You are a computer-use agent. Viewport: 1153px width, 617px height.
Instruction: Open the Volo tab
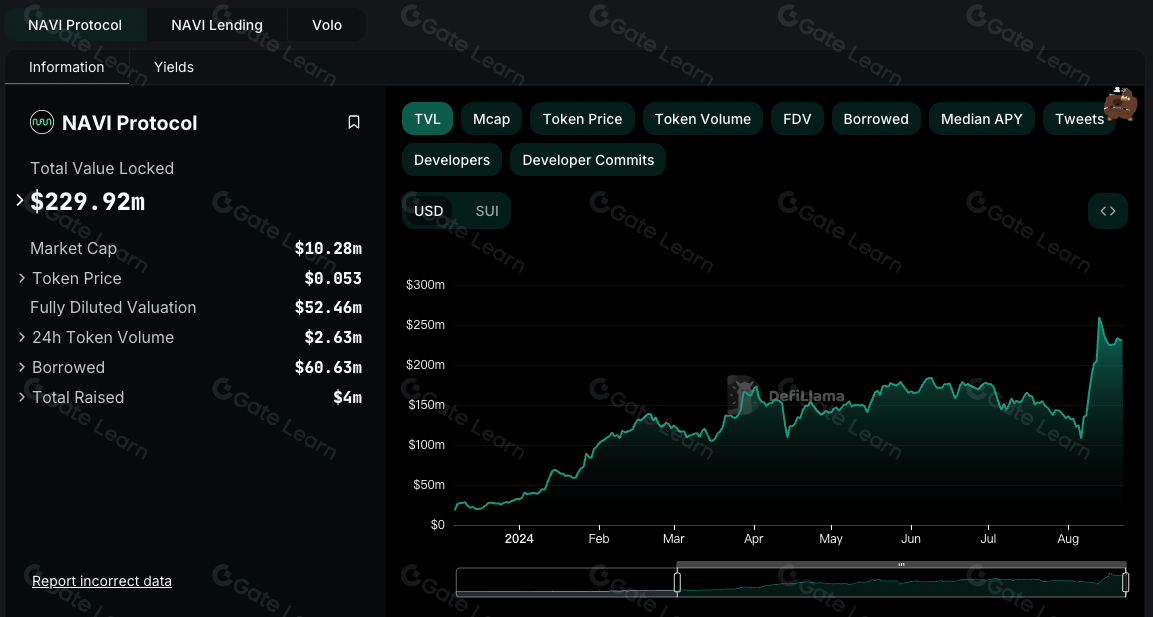point(327,25)
